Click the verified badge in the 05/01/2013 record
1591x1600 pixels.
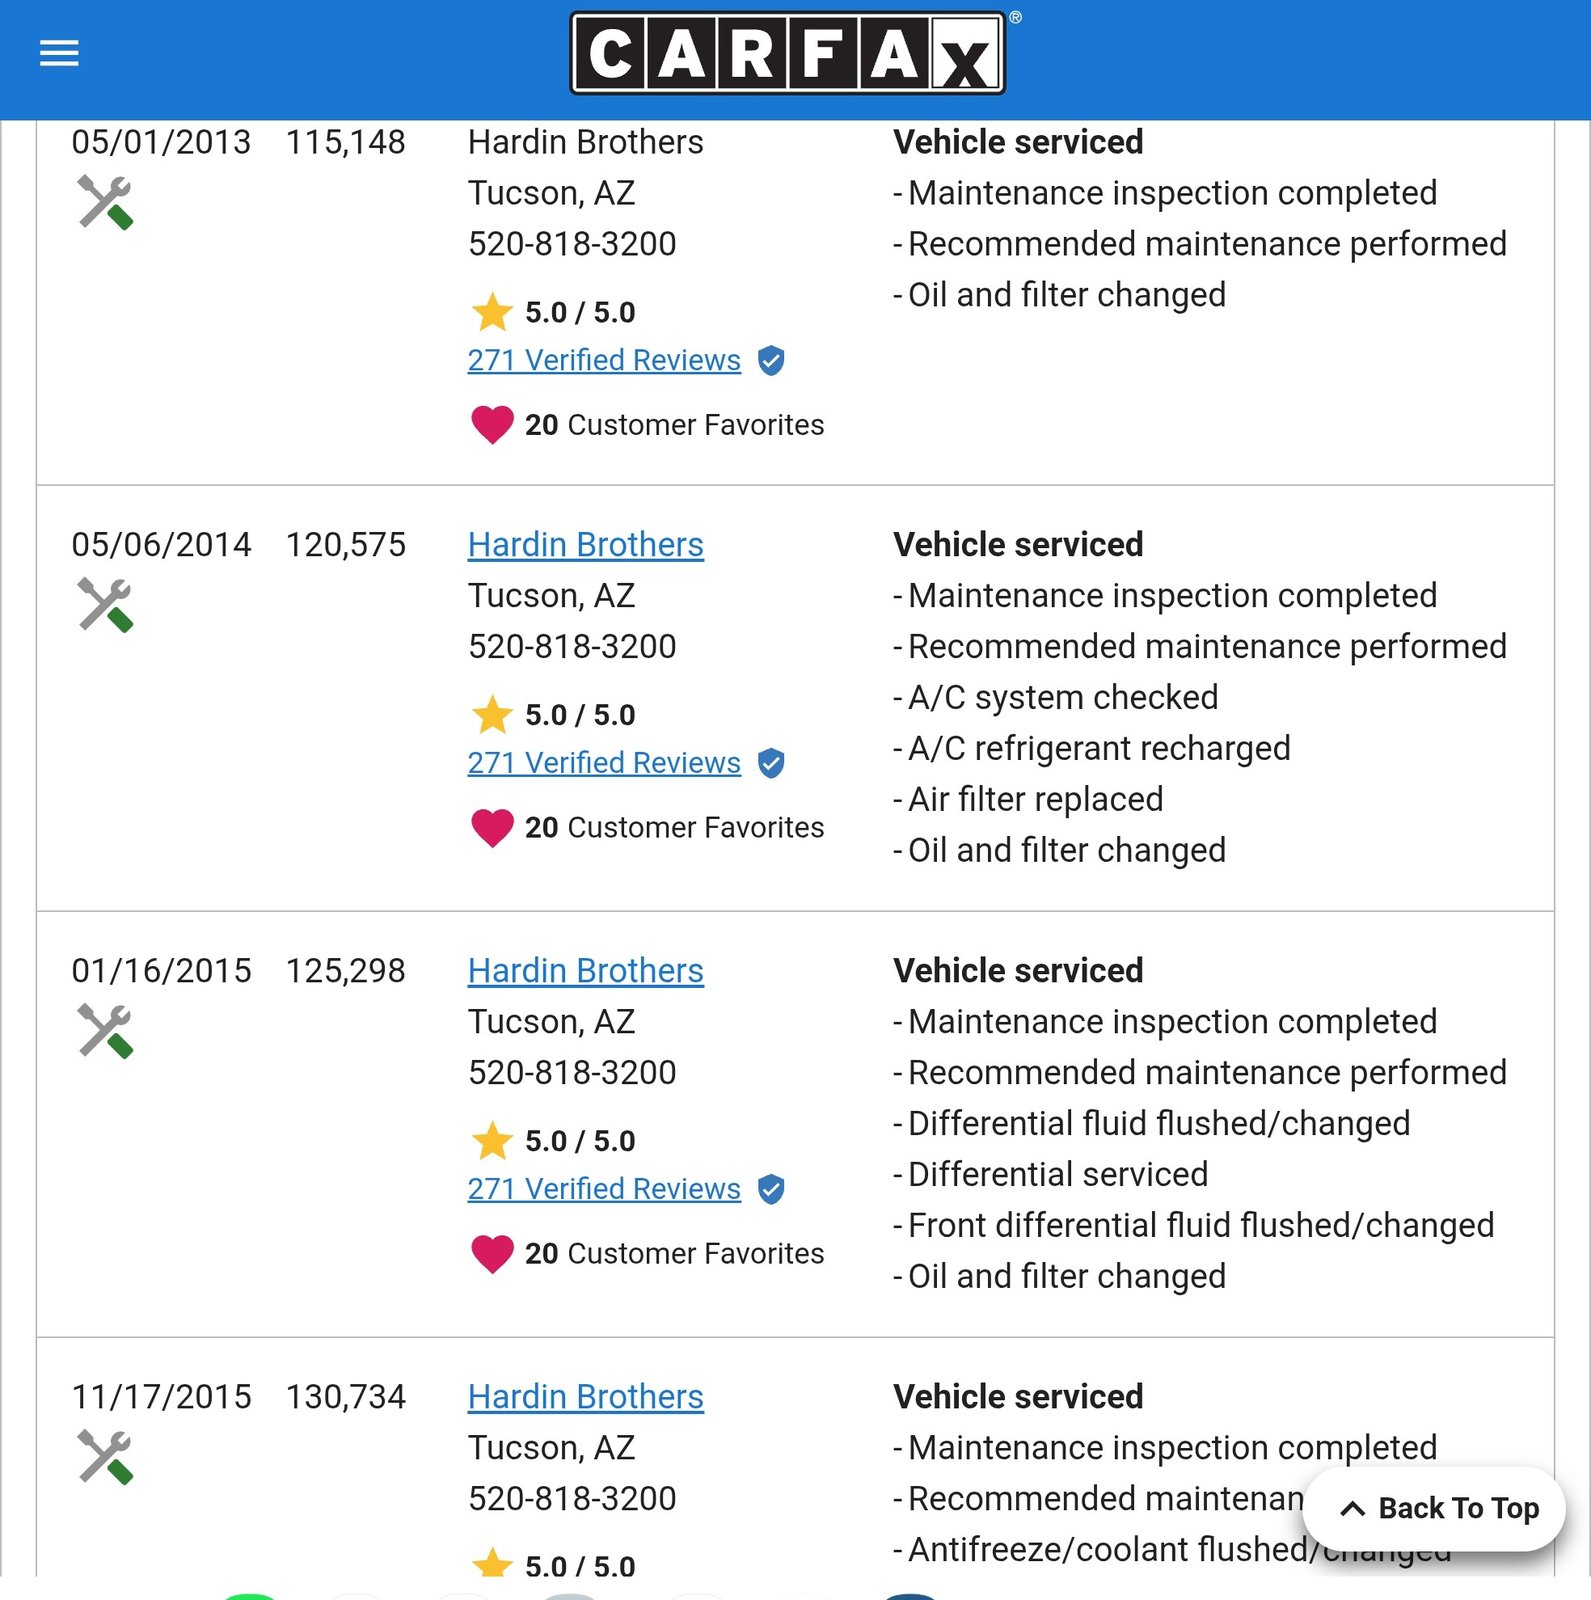[x=771, y=361]
